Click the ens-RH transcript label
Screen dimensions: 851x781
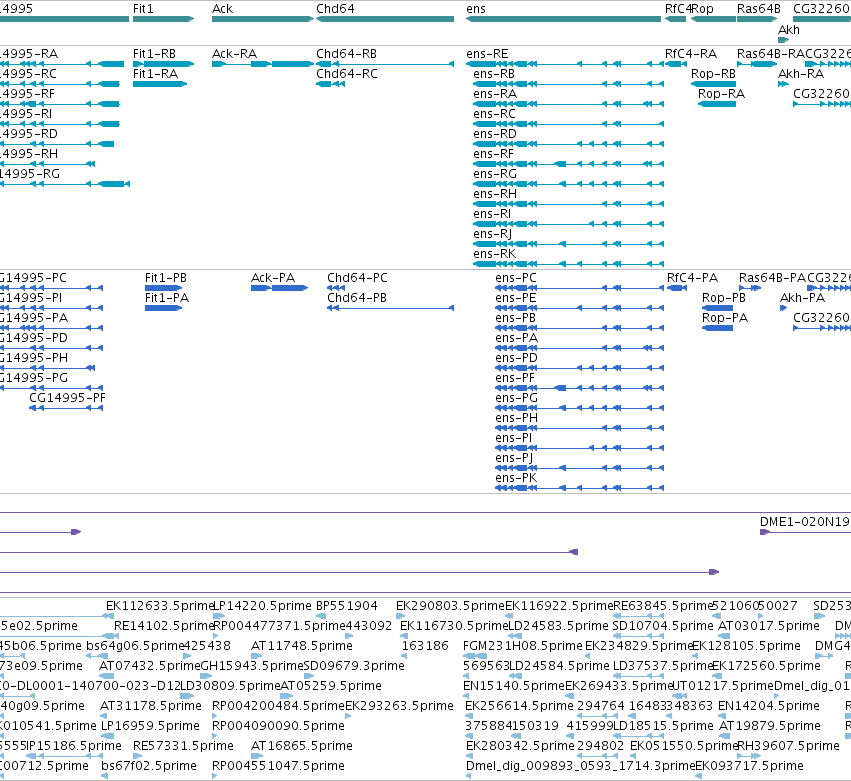point(495,194)
